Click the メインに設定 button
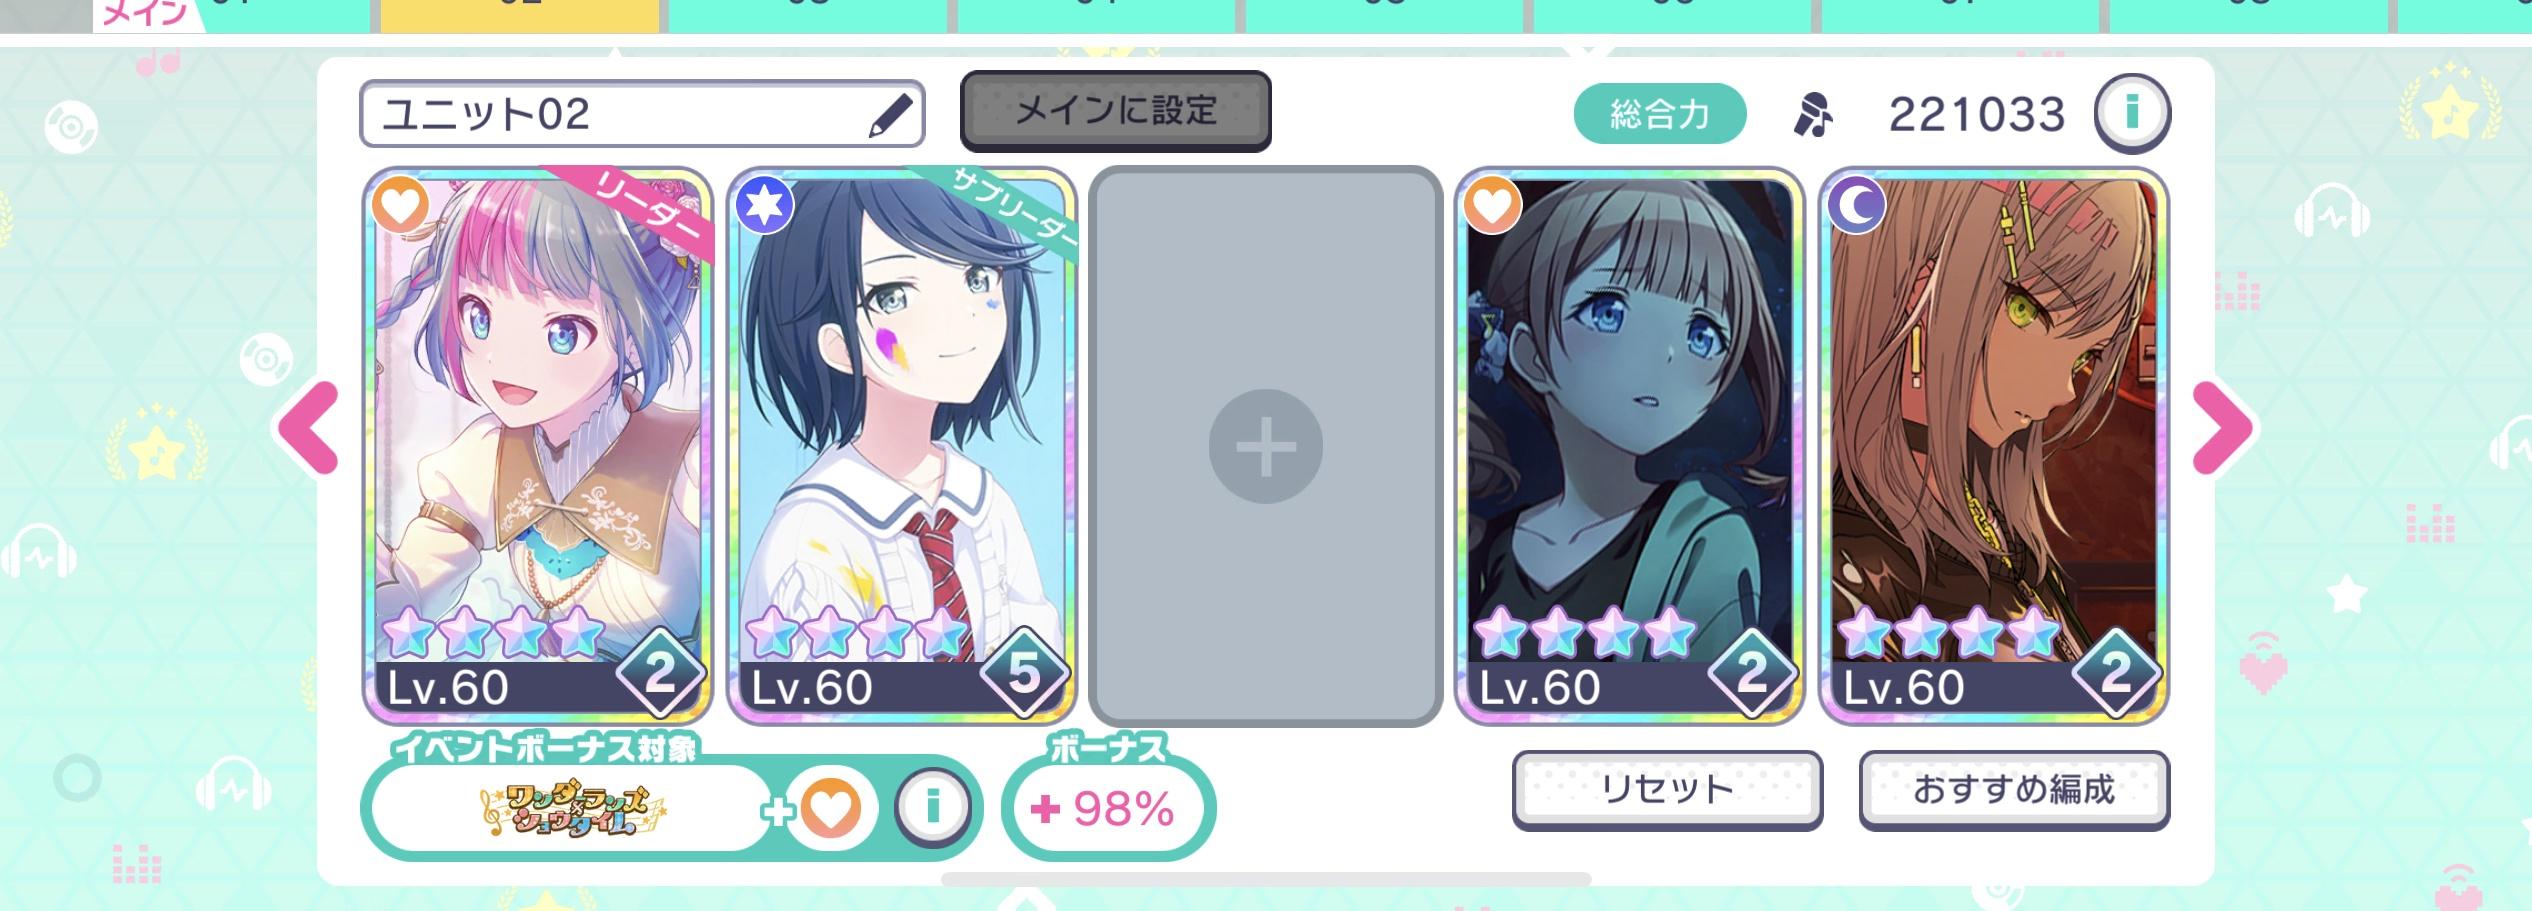 (1116, 110)
